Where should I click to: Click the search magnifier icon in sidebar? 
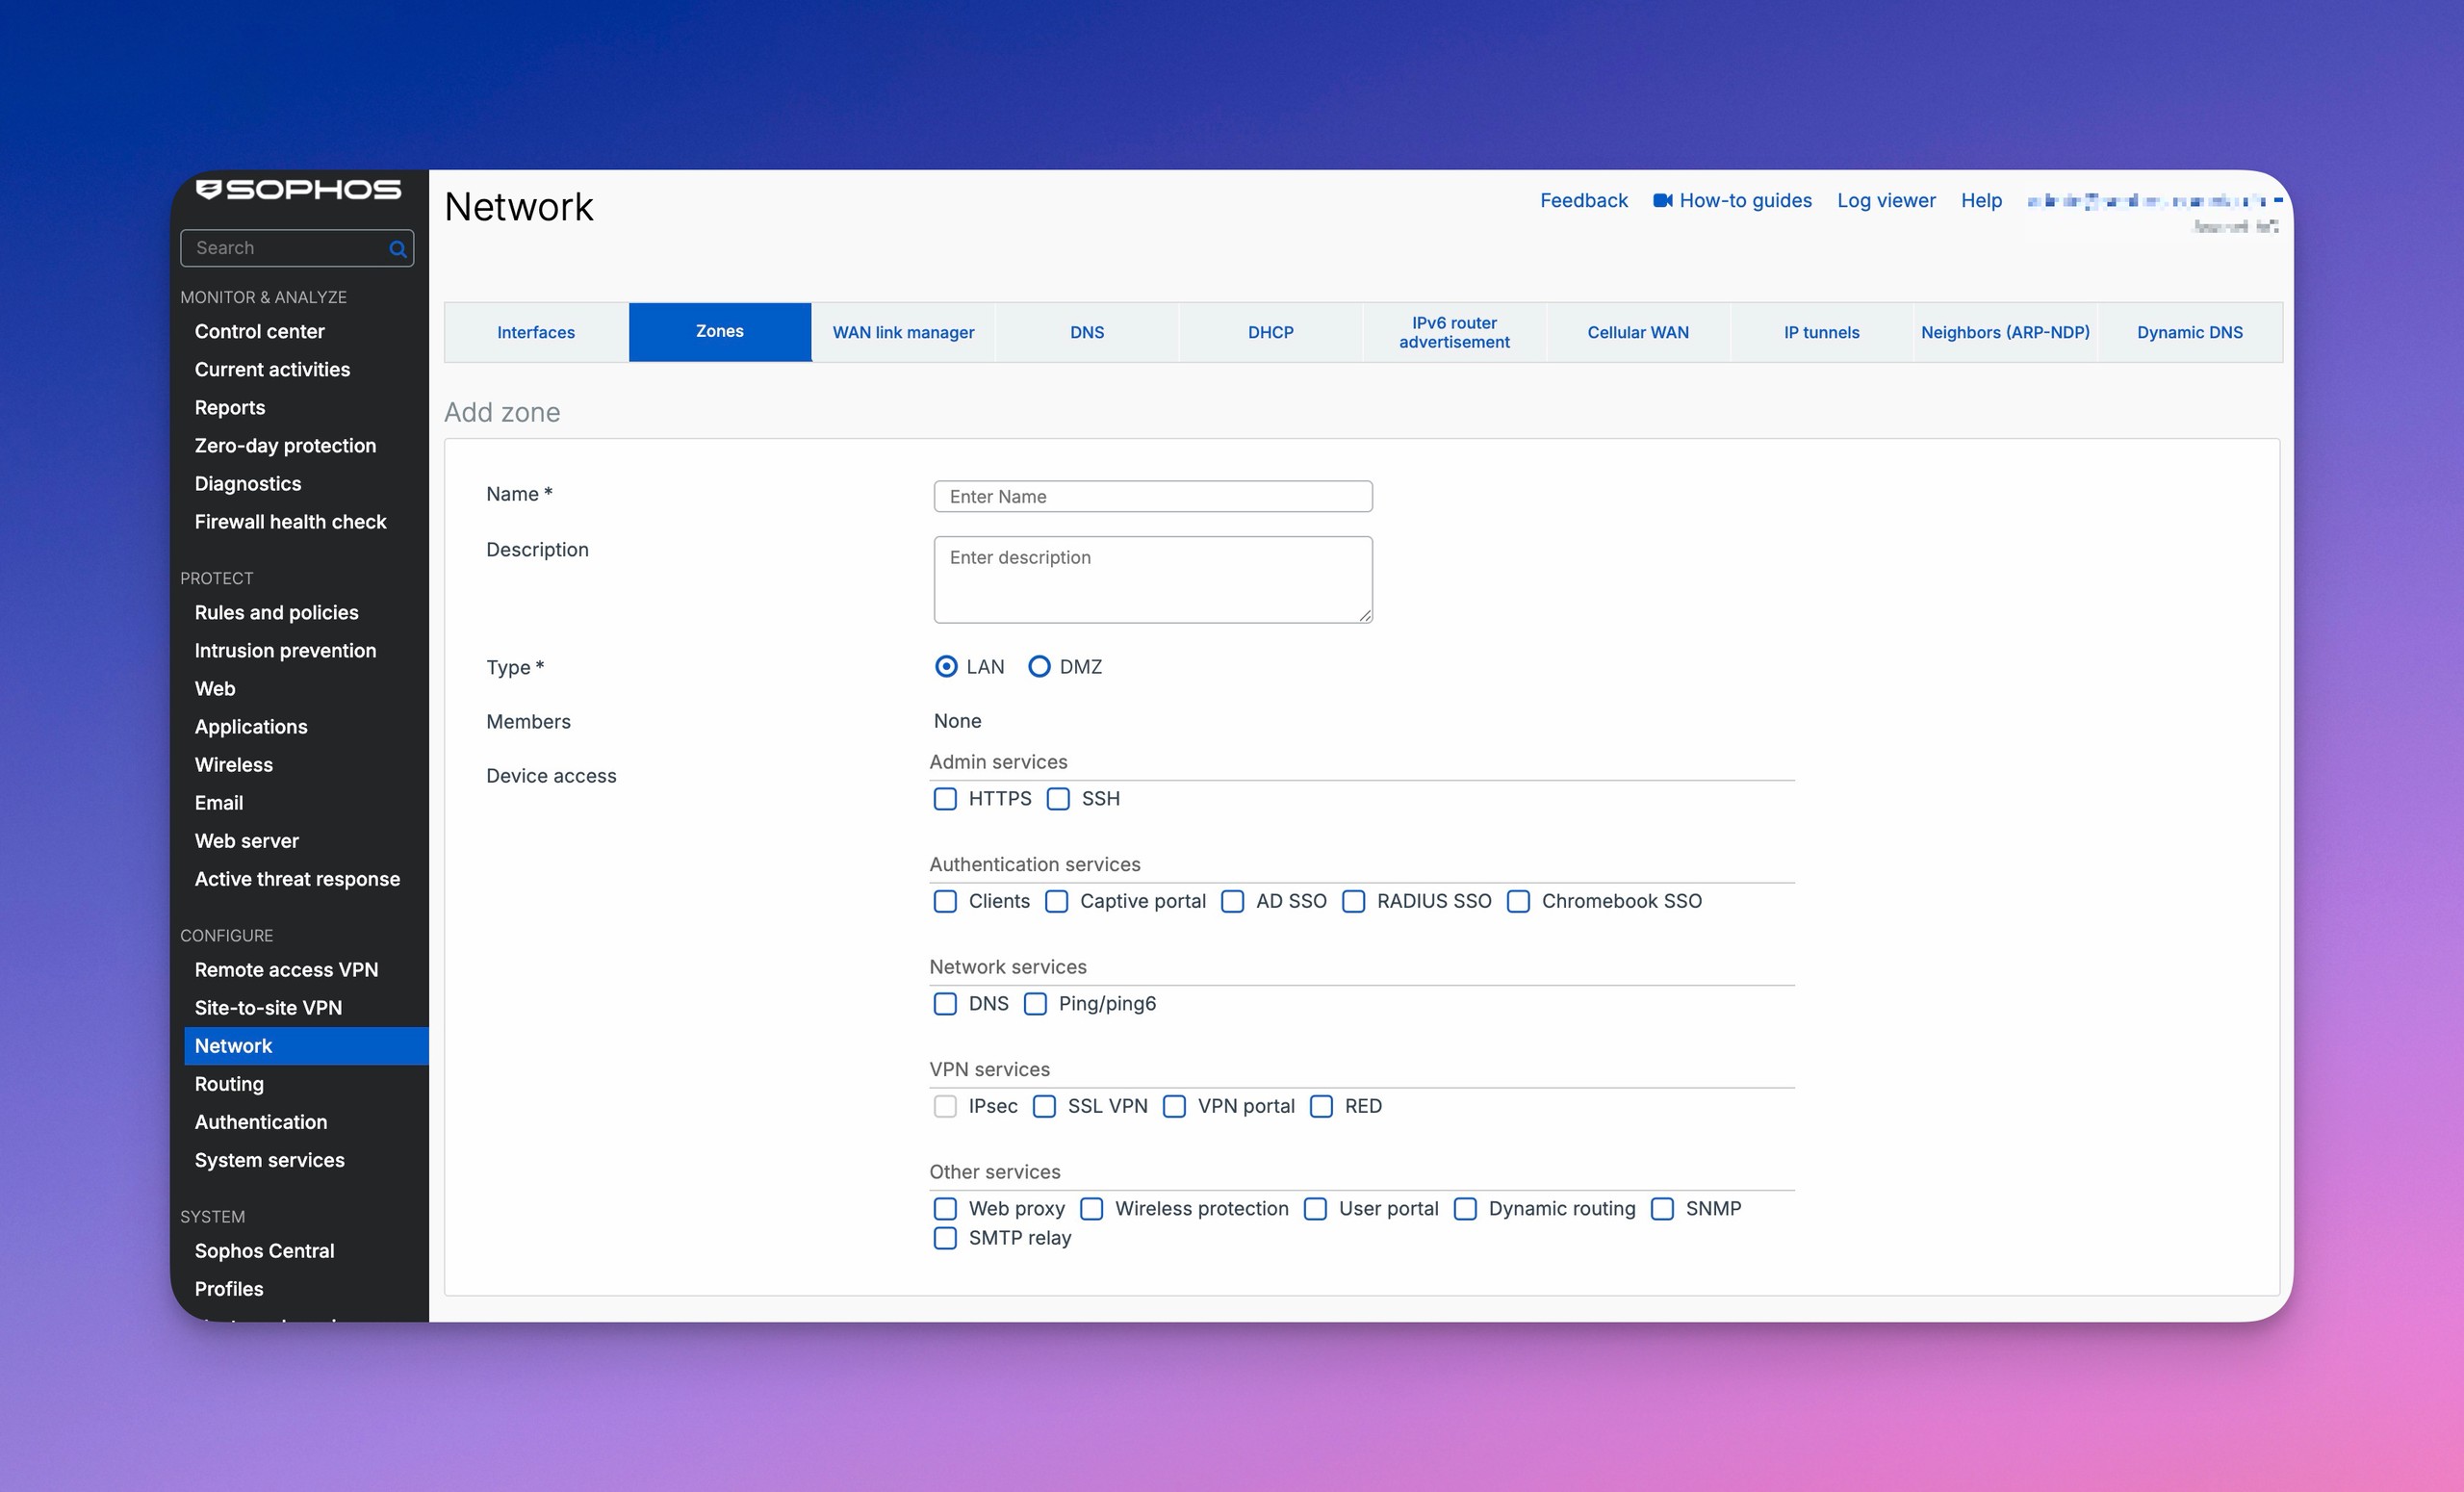coord(397,249)
